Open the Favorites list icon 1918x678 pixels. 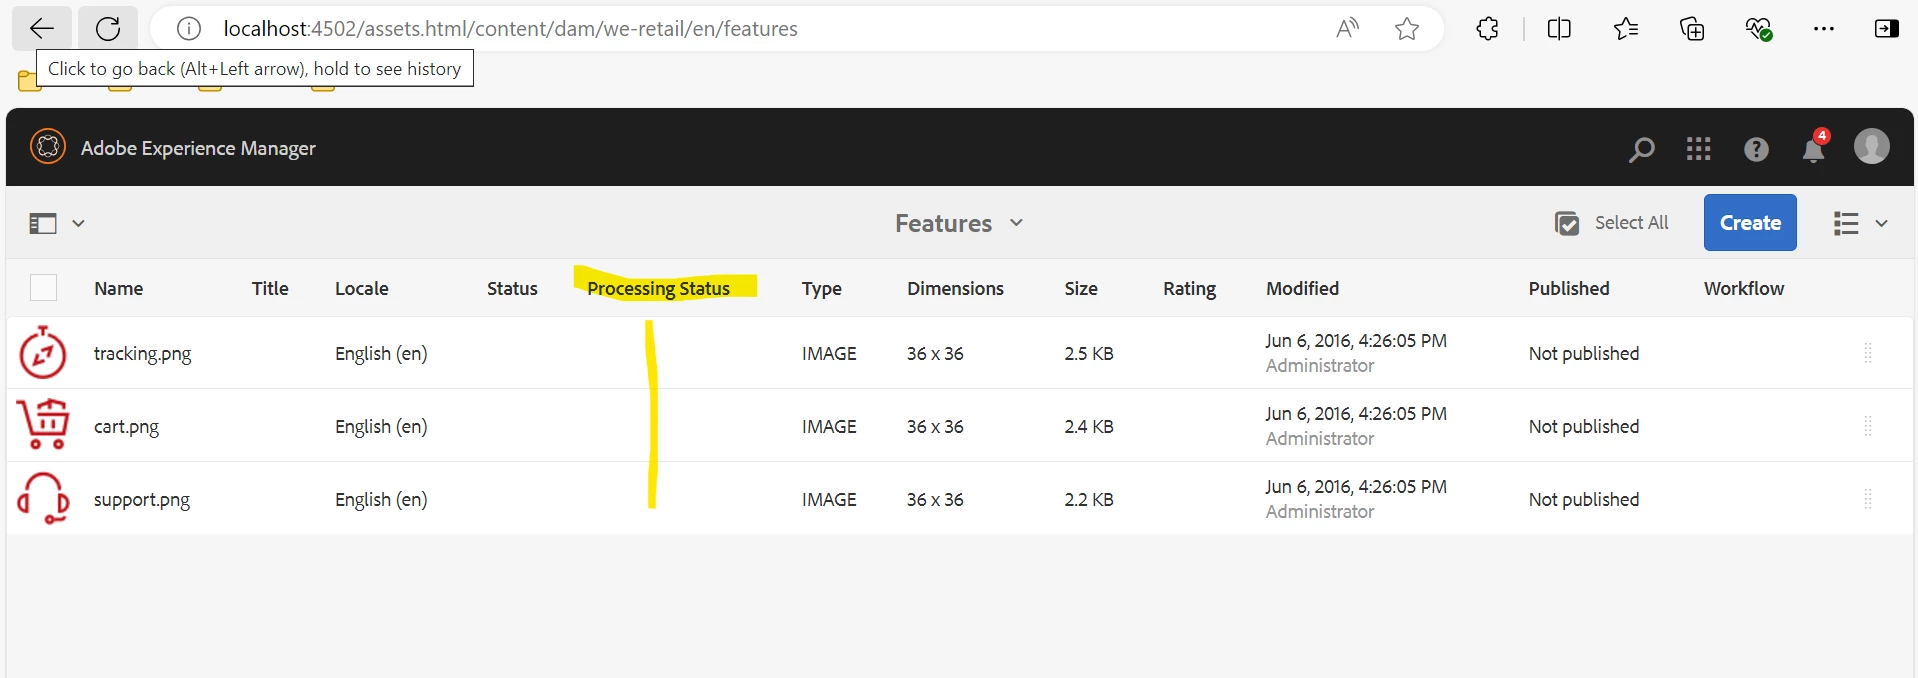click(x=1626, y=29)
